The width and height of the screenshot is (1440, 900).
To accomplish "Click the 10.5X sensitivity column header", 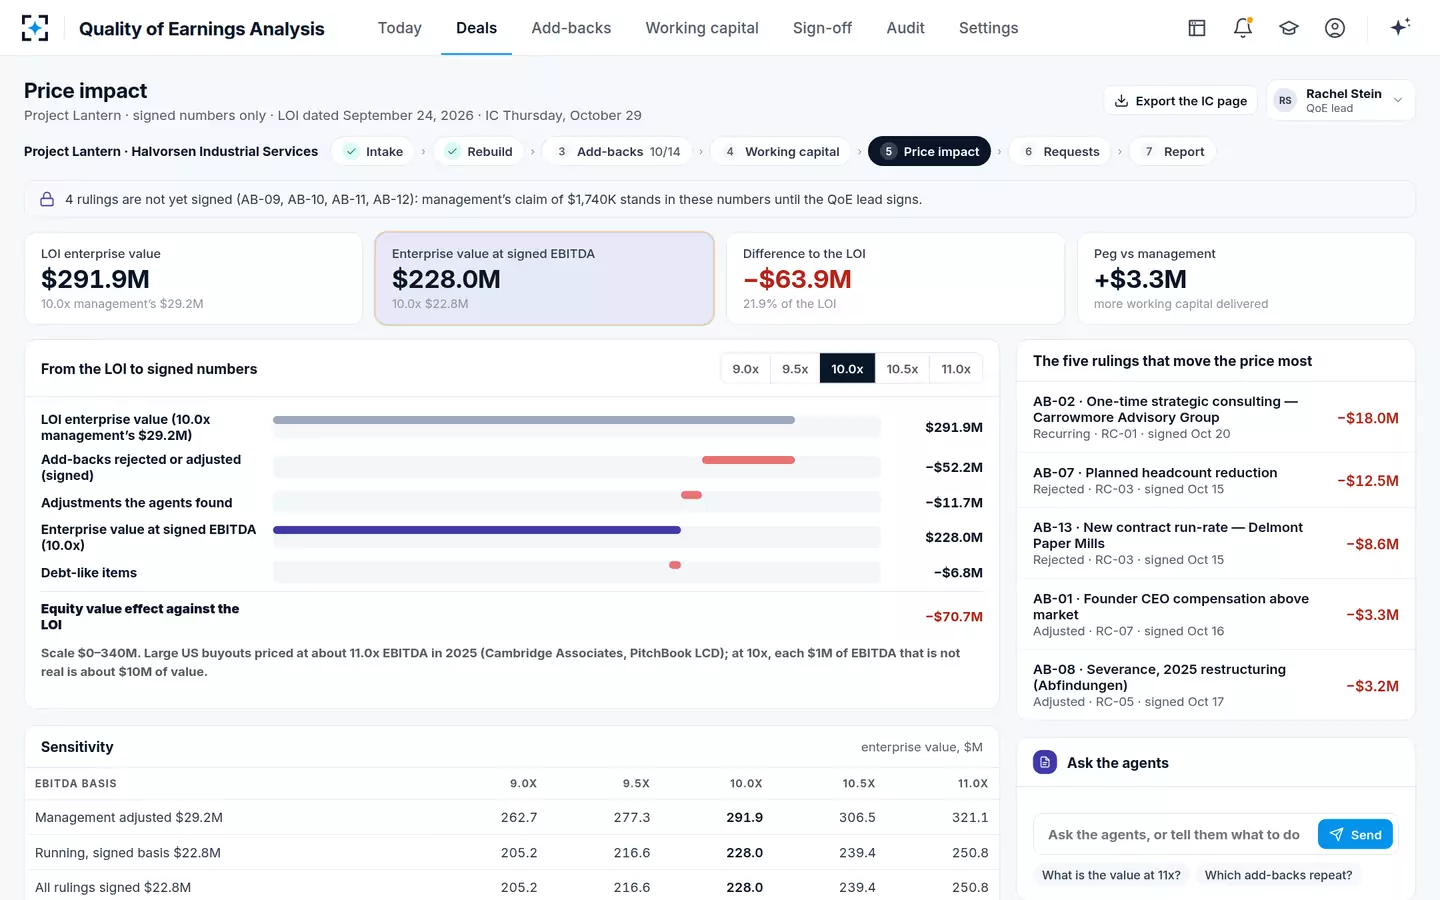I will (x=858, y=783).
